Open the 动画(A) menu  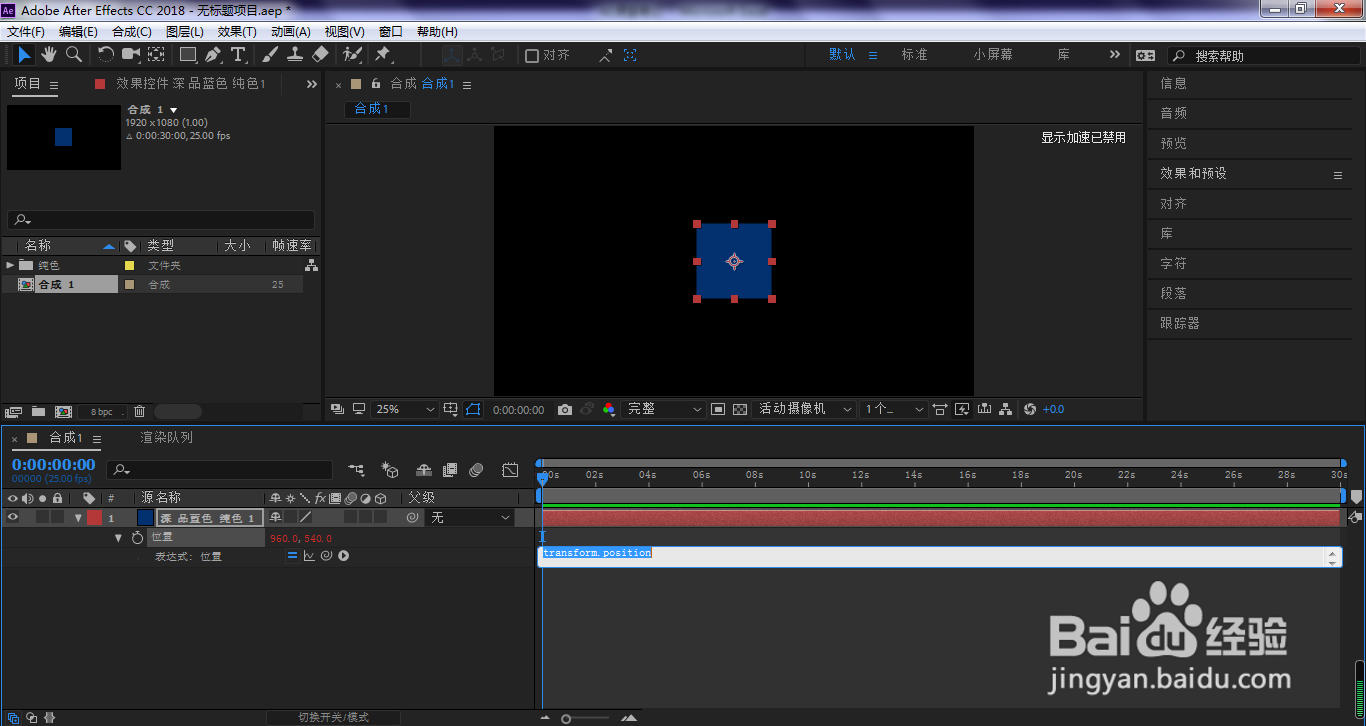tap(291, 32)
